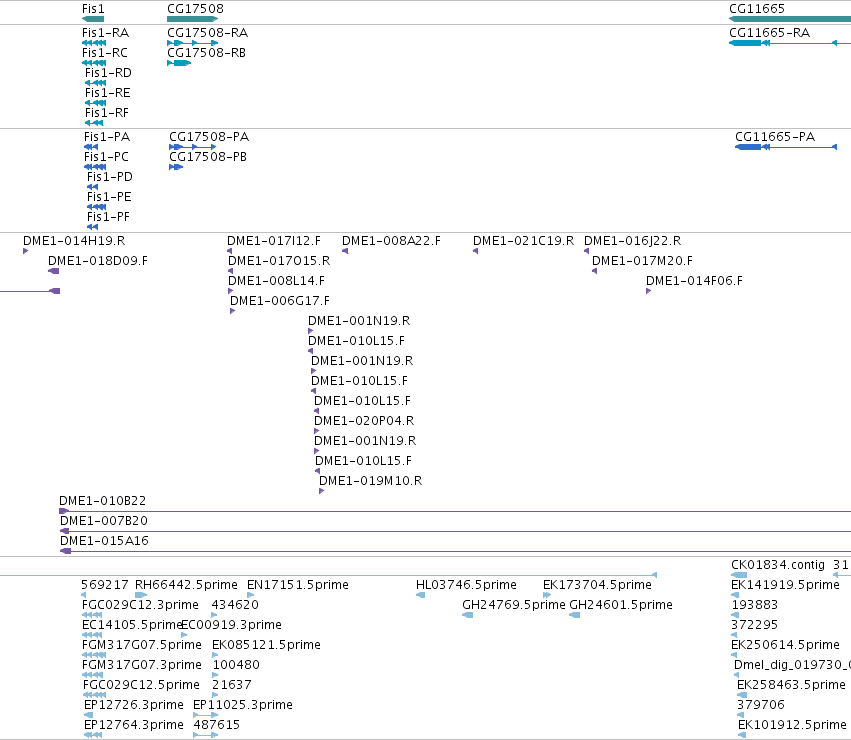Click BAC end DME1-014F06.F
The width and height of the screenshot is (851, 740).
[x=694, y=281]
